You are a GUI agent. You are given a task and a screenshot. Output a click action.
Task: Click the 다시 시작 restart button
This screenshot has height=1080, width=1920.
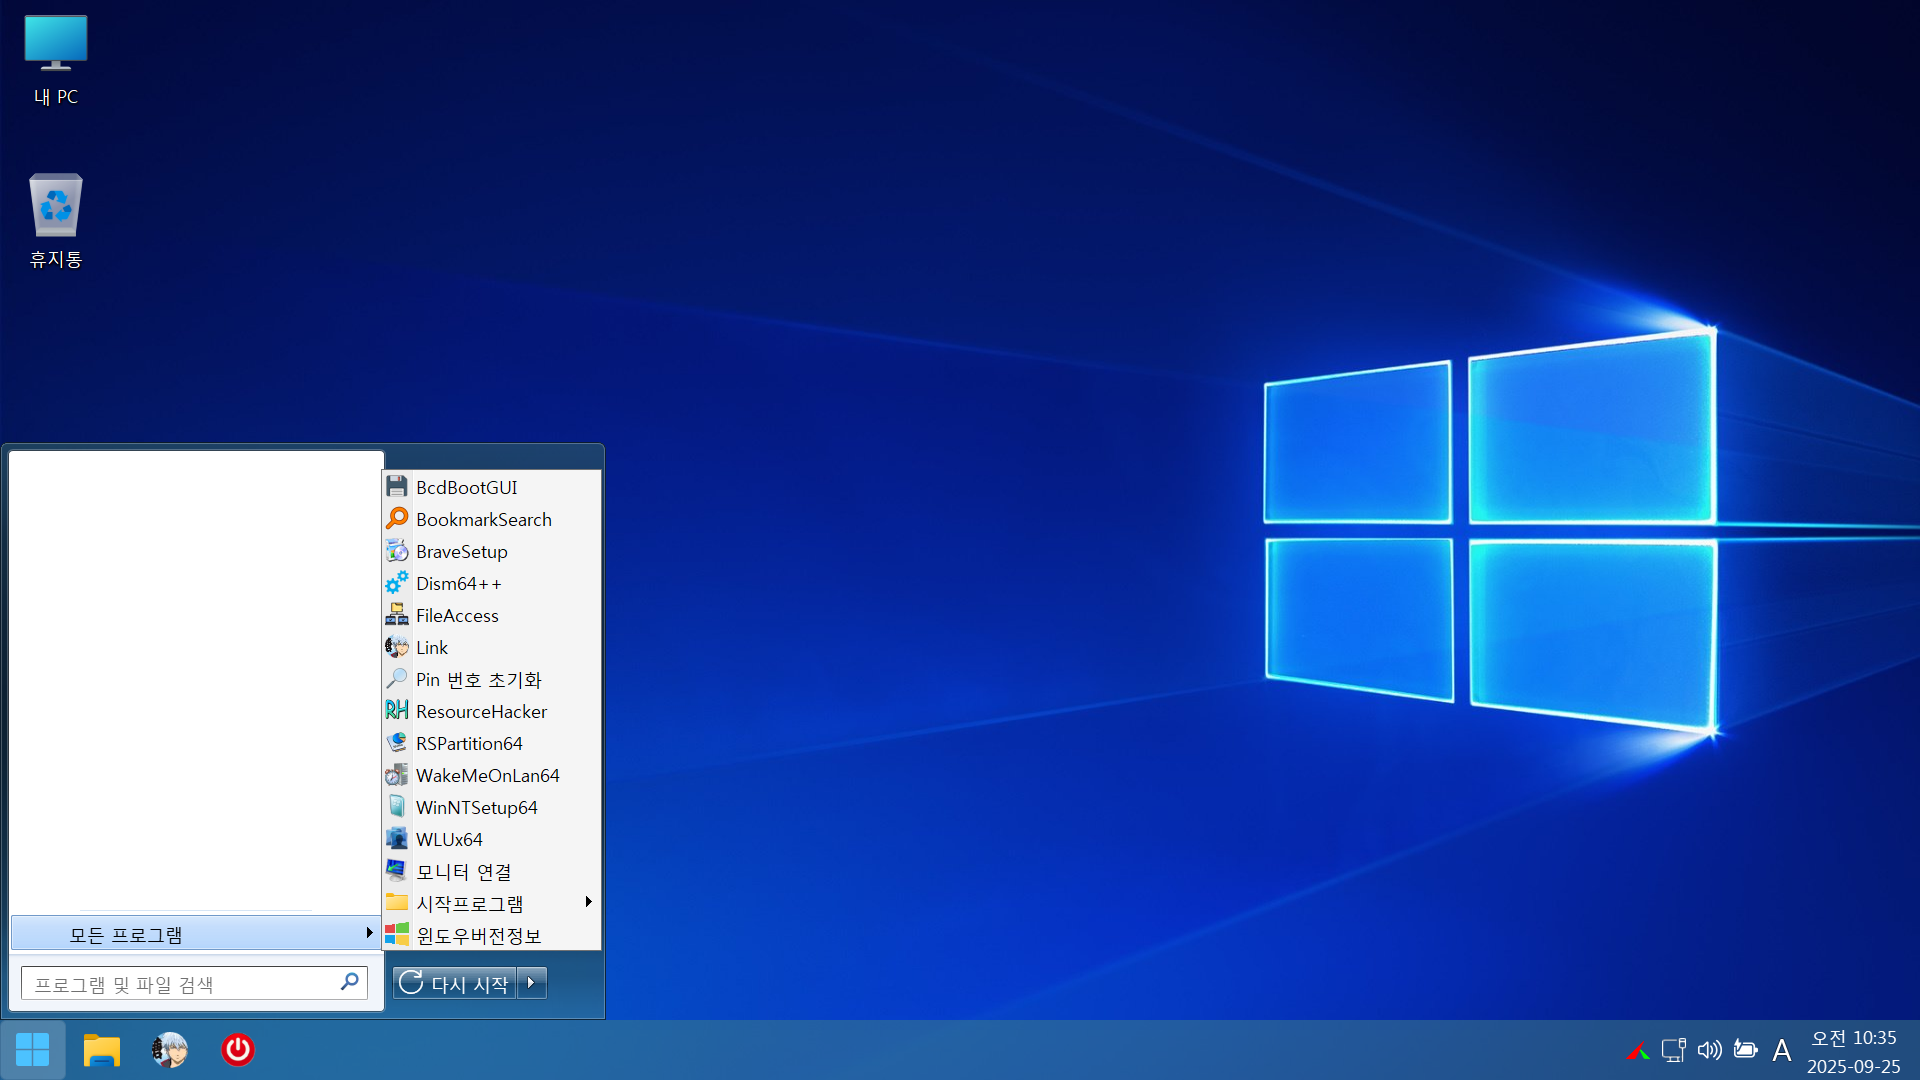[x=455, y=983]
